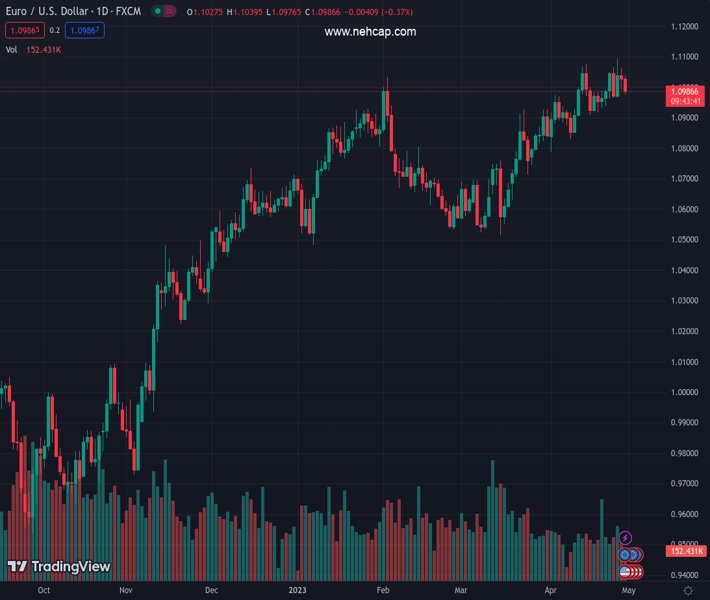Click the current price label 1.09866 on axis

(688, 91)
